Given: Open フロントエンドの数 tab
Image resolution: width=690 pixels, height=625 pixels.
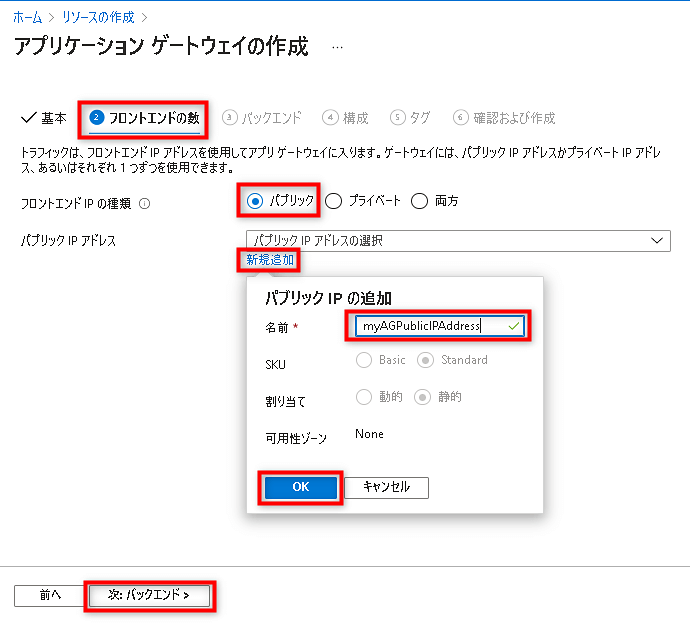Looking at the screenshot, I should coord(144,118).
